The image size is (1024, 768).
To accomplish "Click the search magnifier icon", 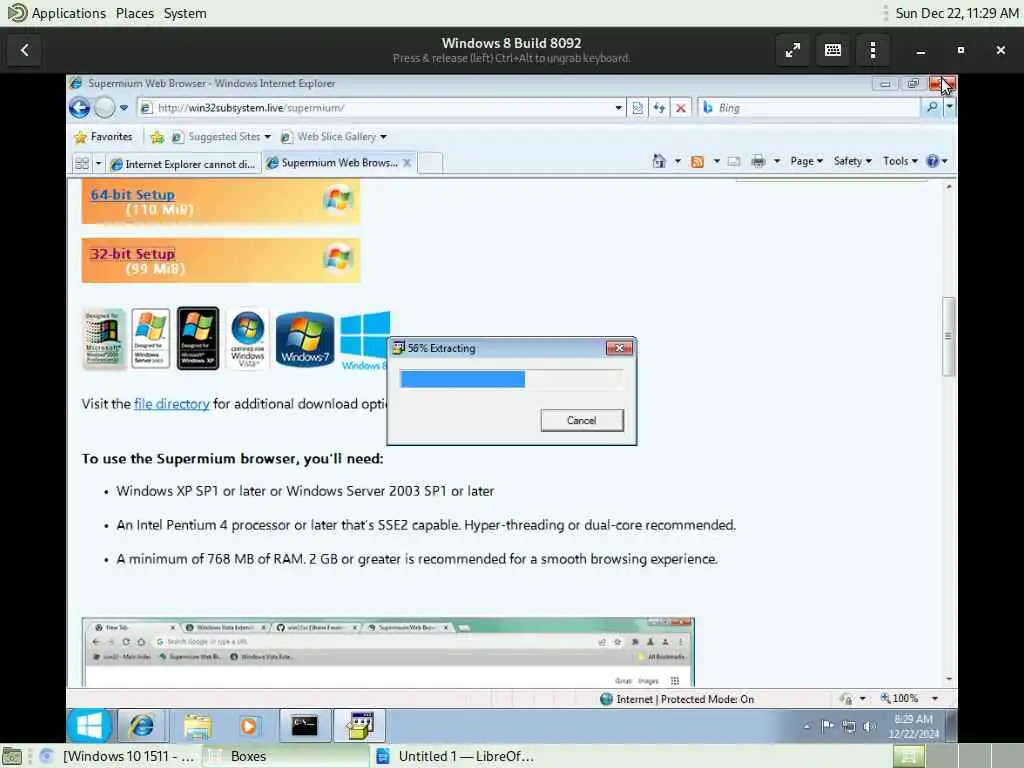I will (932, 107).
